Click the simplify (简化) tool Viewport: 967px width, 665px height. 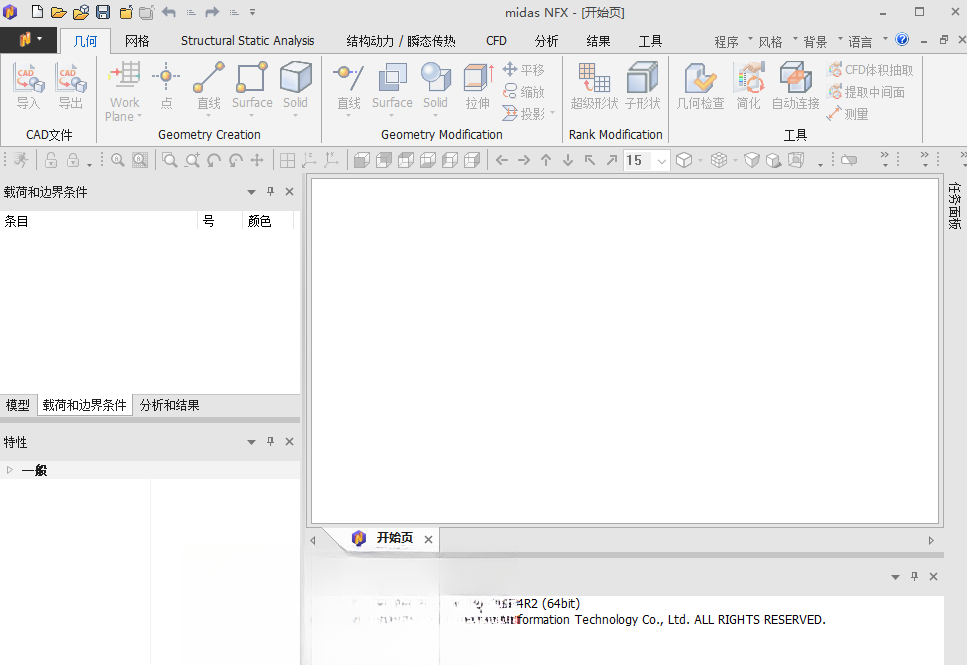pyautogui.click(x=748, y=86)
